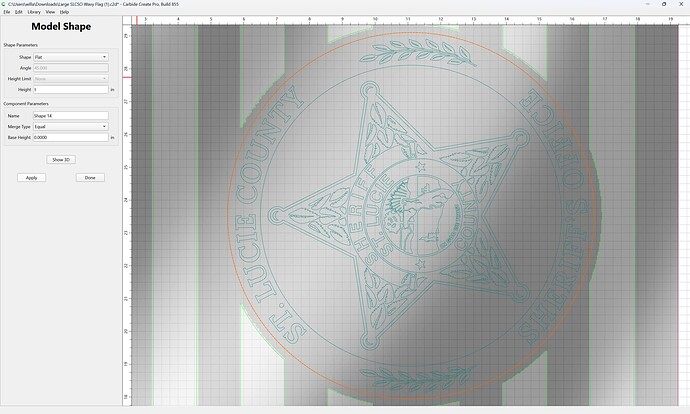Open the Height Limit dropdown
The height and width of the screenshot is (414, 690).
point(70,78)
